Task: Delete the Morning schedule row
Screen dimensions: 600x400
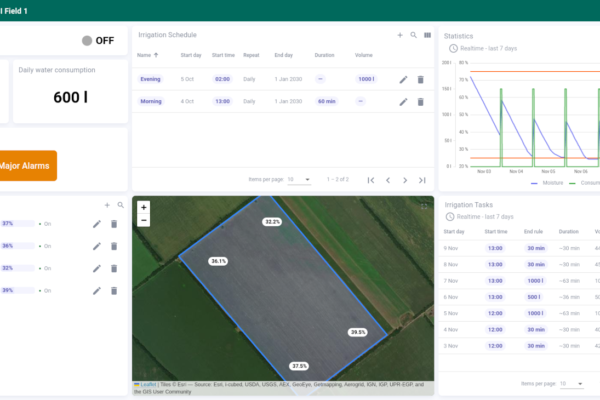Action: [x=420, y=102]
